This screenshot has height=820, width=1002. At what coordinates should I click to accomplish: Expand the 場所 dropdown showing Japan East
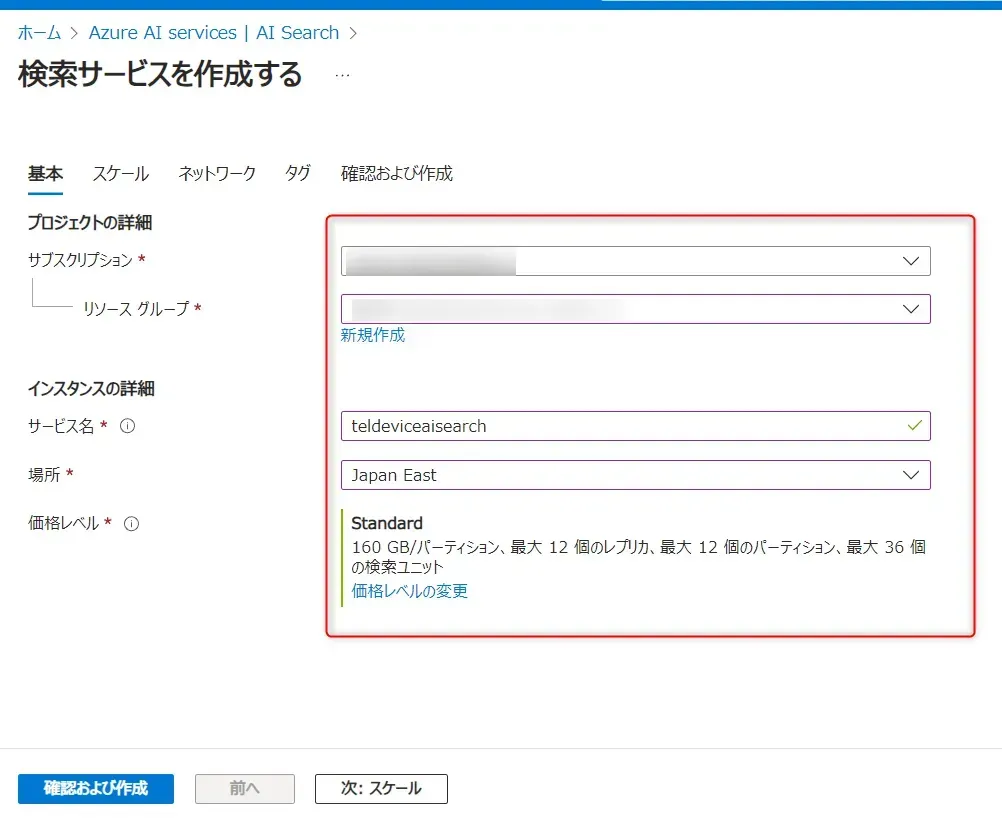(635, 475)
